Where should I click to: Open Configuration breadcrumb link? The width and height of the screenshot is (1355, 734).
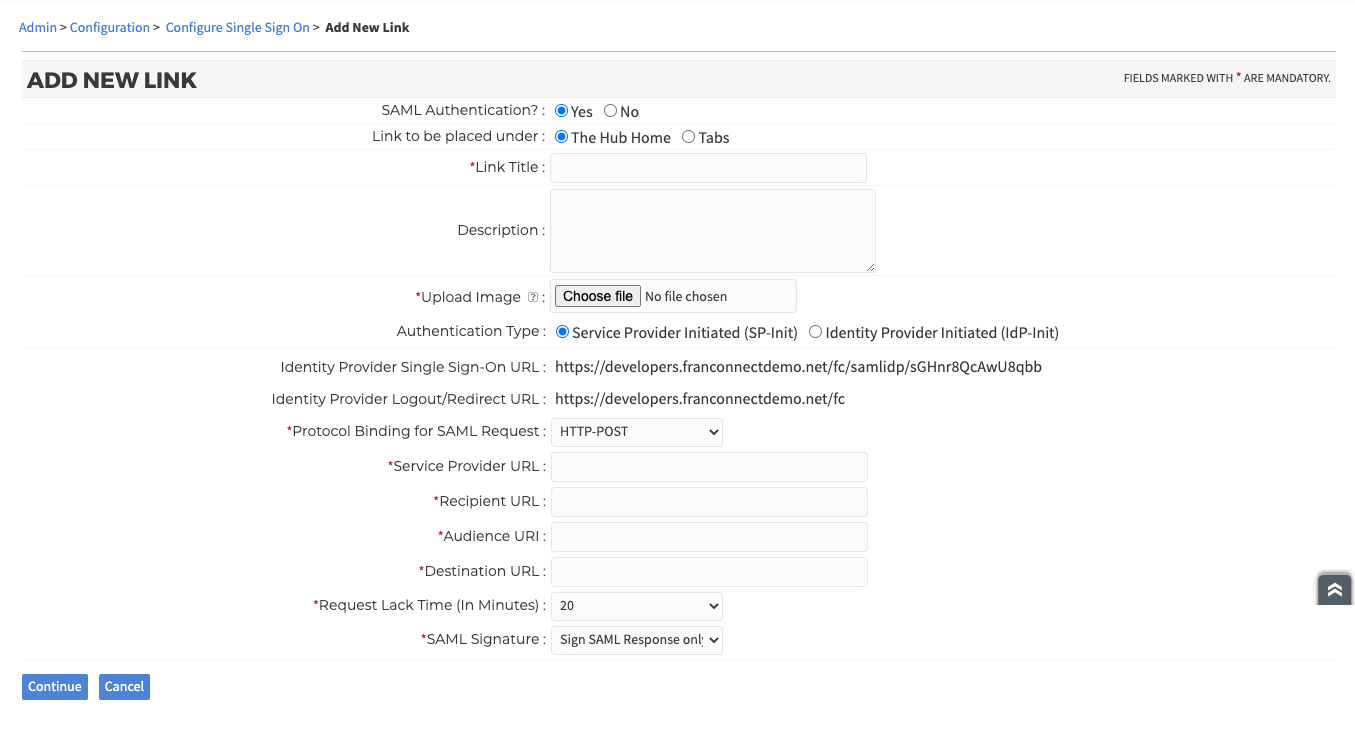[110, 27]
